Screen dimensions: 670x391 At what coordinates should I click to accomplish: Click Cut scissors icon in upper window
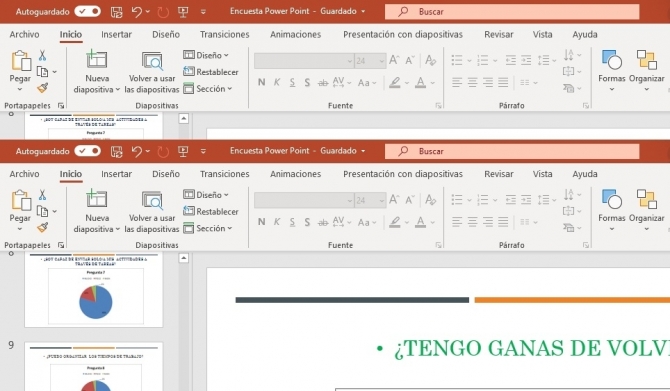42,55
